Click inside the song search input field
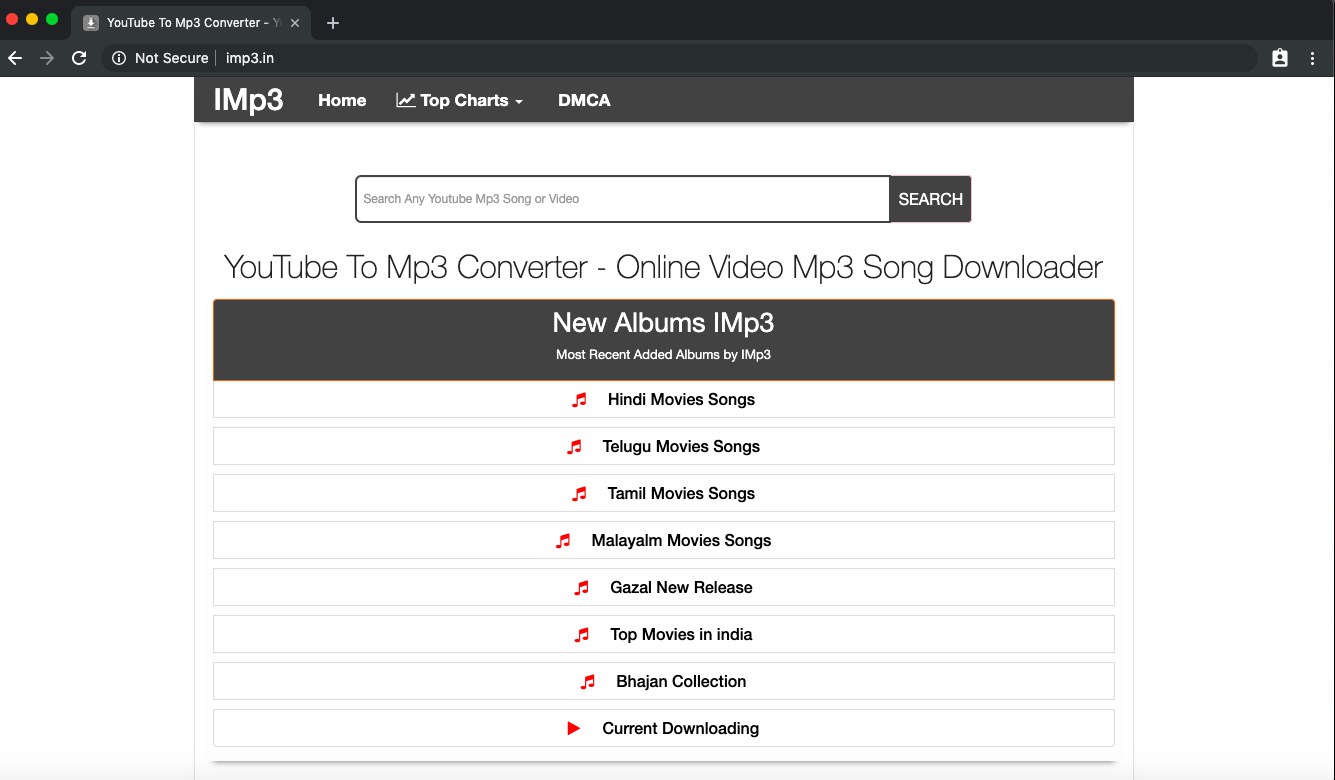Image resolution: width=1335 pixels, height=780 pixels. [620, 199]
